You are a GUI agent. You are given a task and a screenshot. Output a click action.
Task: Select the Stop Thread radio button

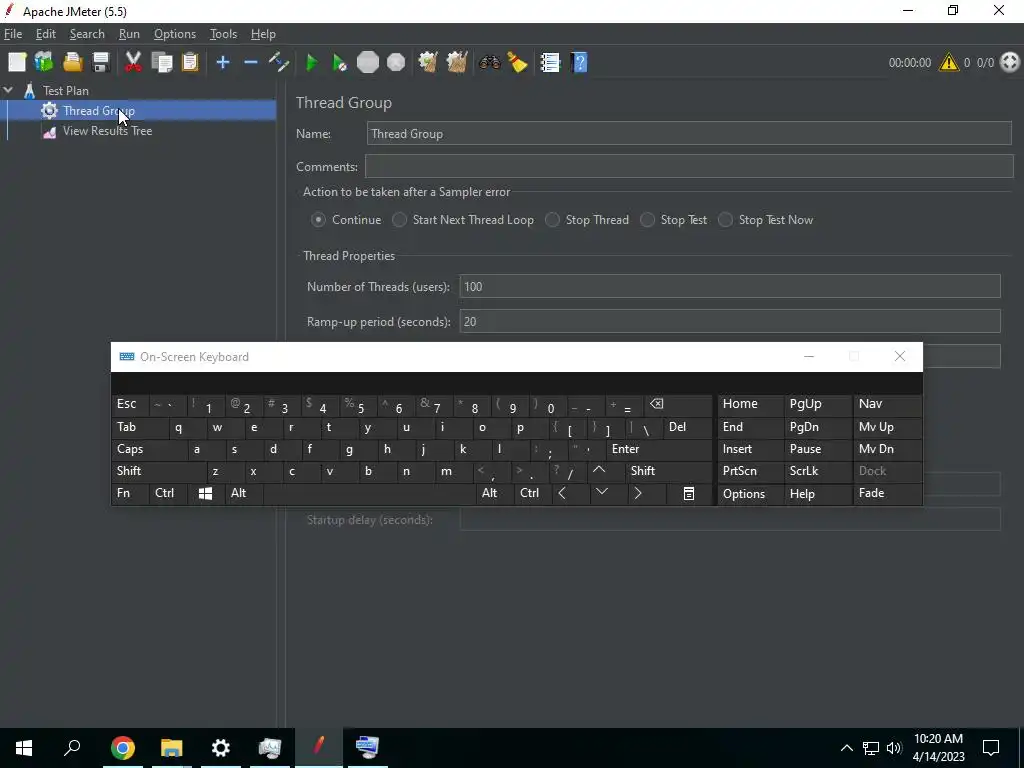click(552, 220)
